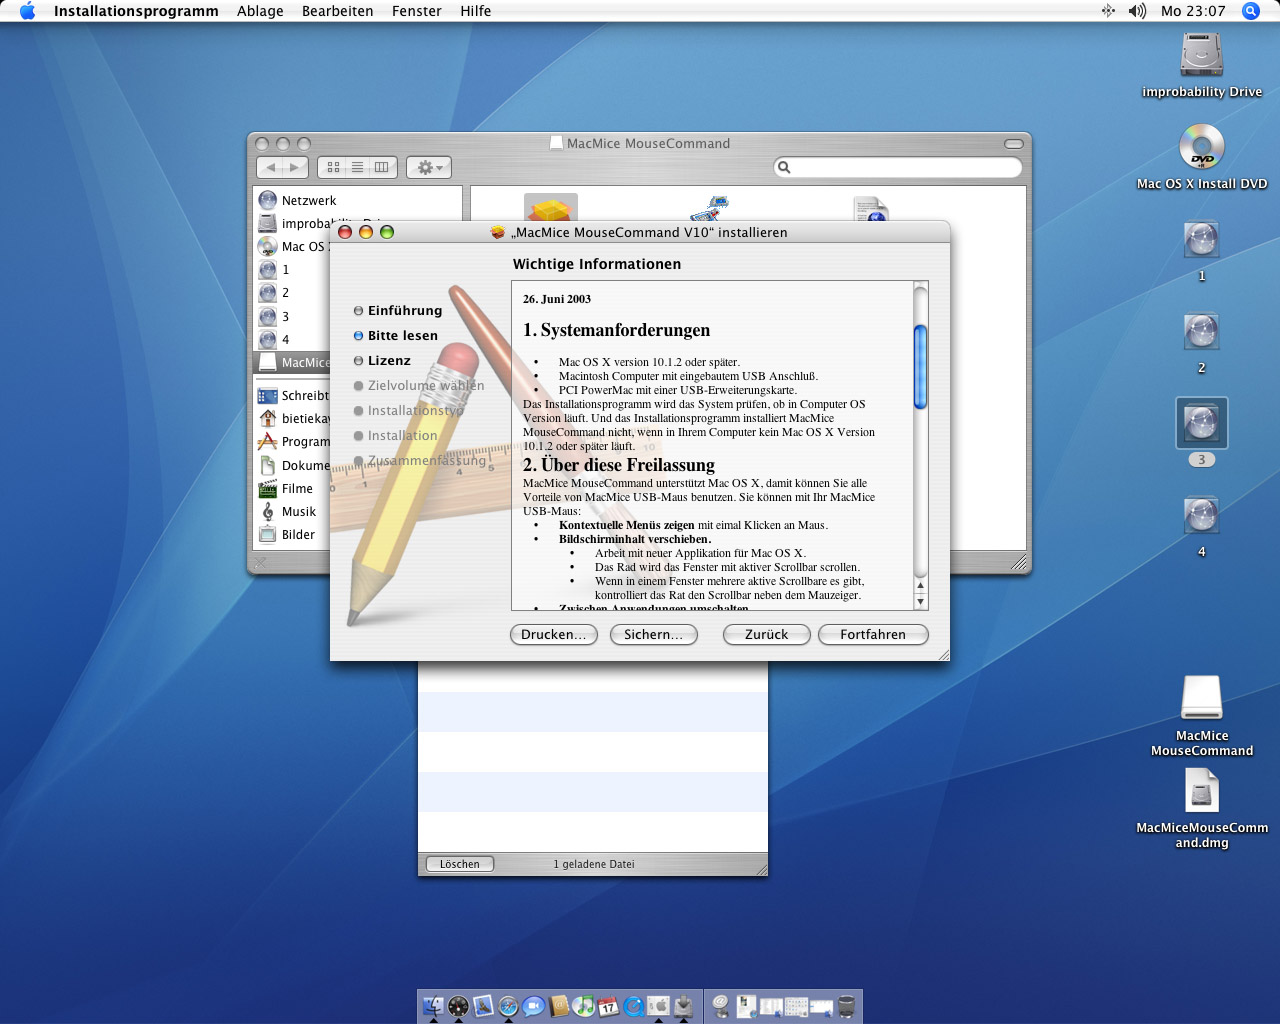Open iCal from the Dock
1280x1024 pixels.
pos(609,1006)
